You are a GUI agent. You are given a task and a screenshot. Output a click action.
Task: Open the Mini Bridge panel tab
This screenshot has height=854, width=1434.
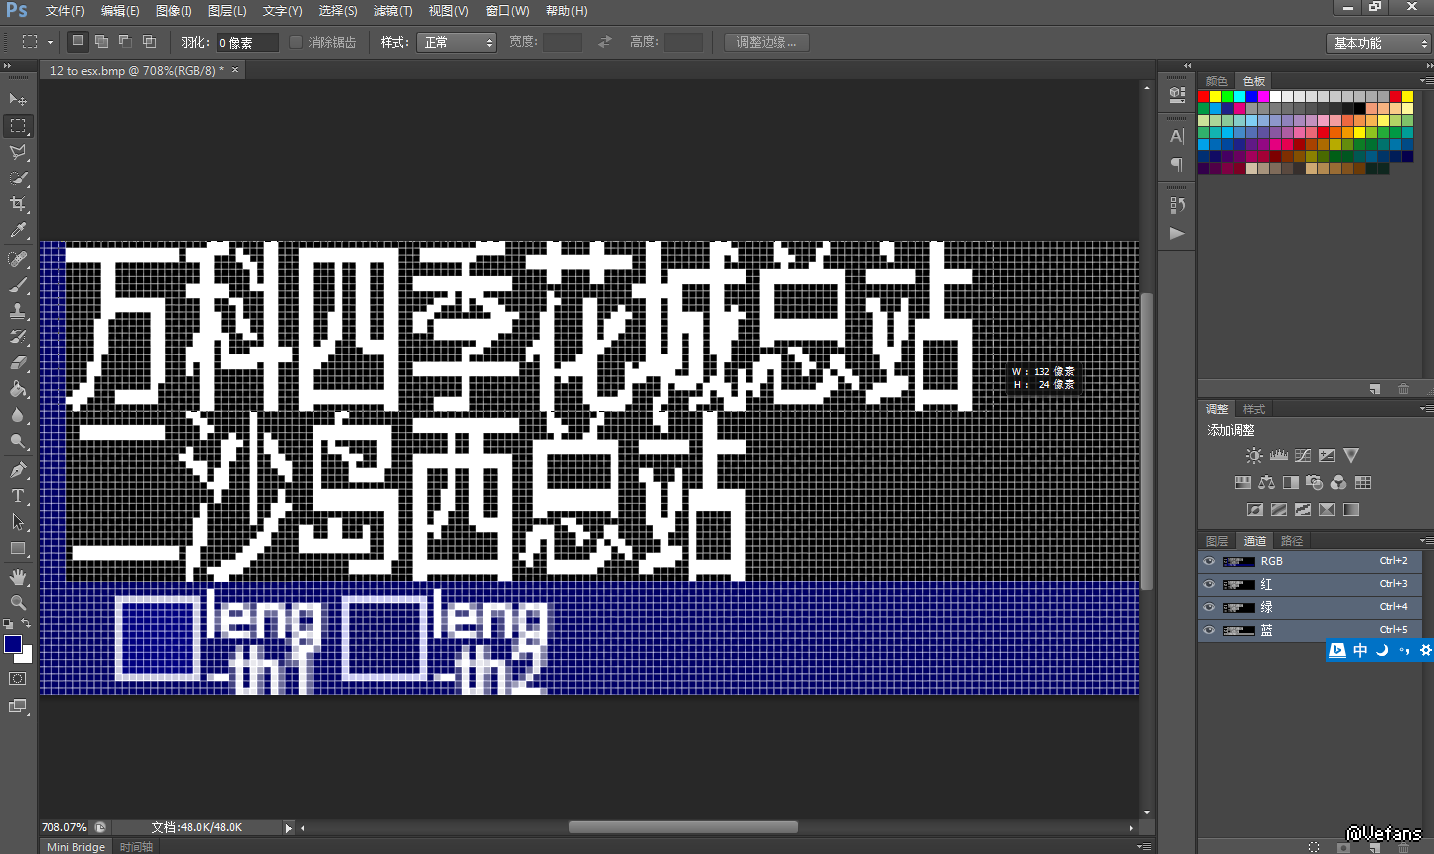76,847
